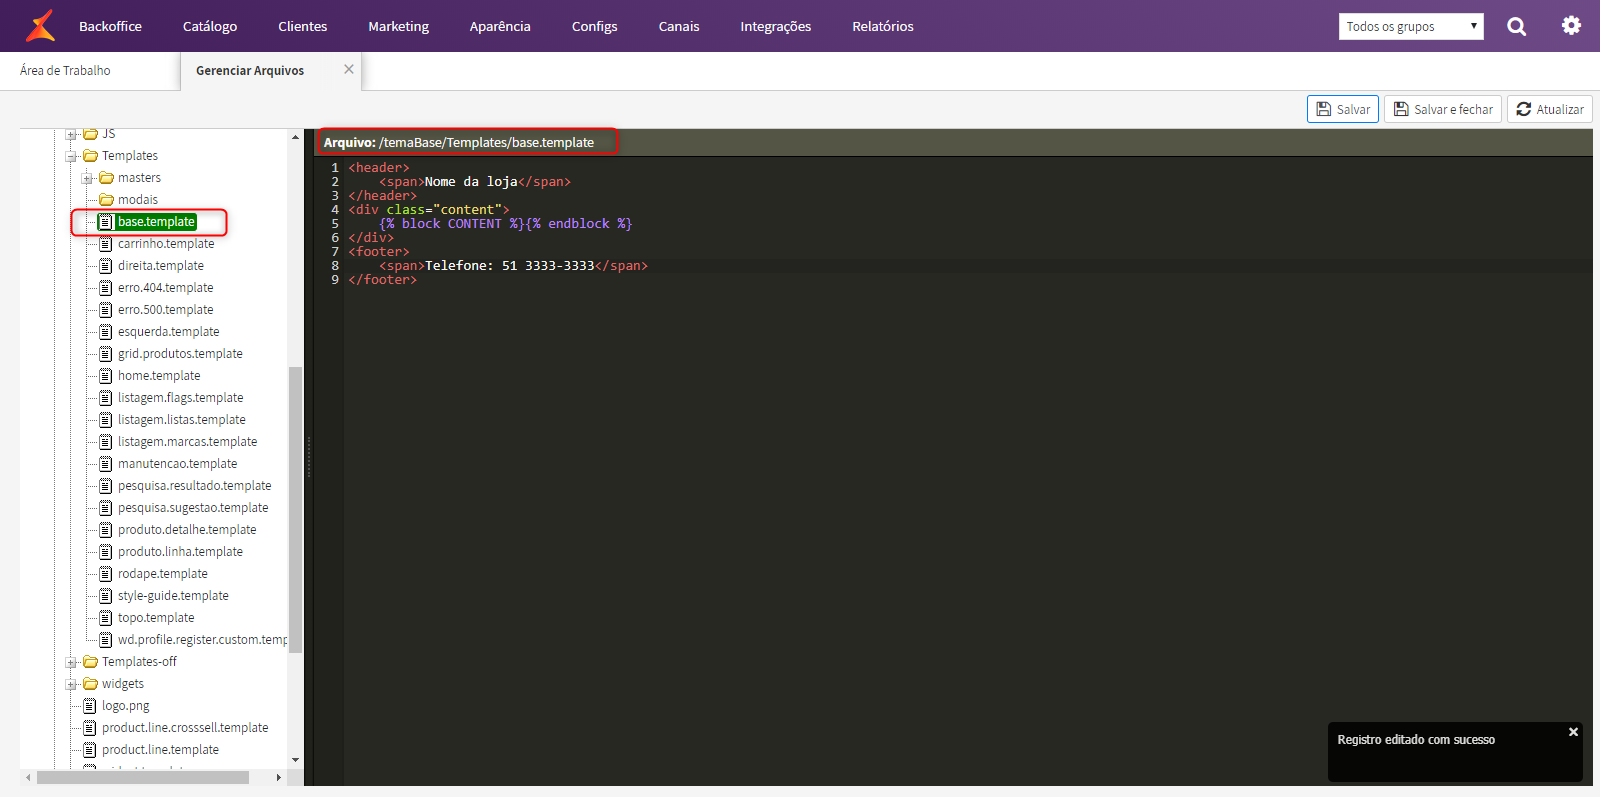Click the Salvar button
Screen dimensions: 1600x797
pos(1343,109)
